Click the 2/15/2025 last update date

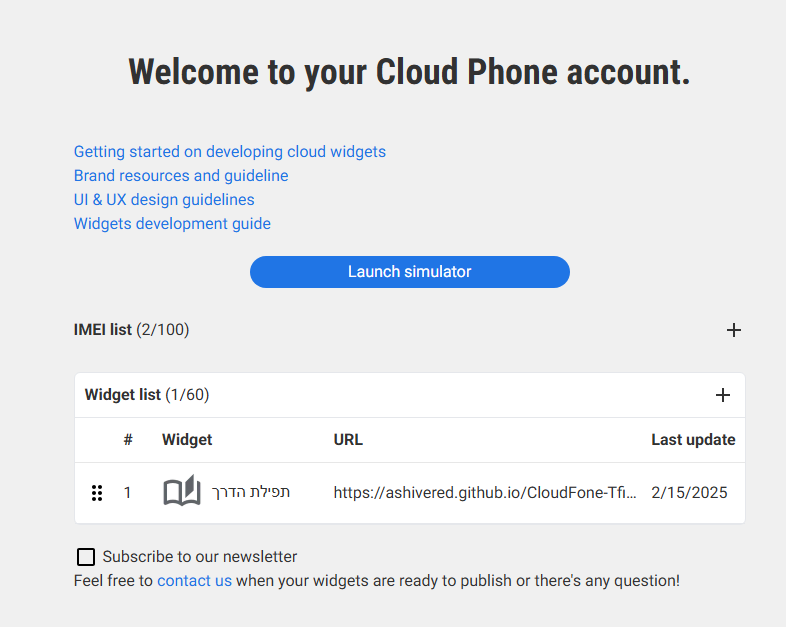click(689, 493)
